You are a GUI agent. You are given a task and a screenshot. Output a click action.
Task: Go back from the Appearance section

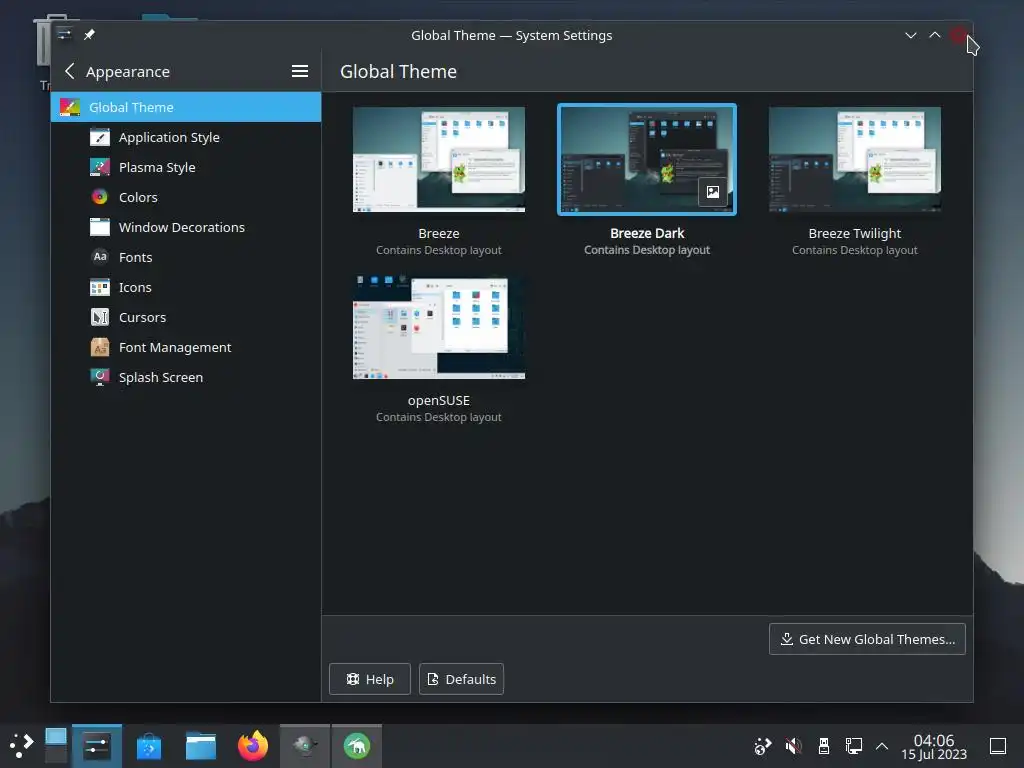(70, 71)
